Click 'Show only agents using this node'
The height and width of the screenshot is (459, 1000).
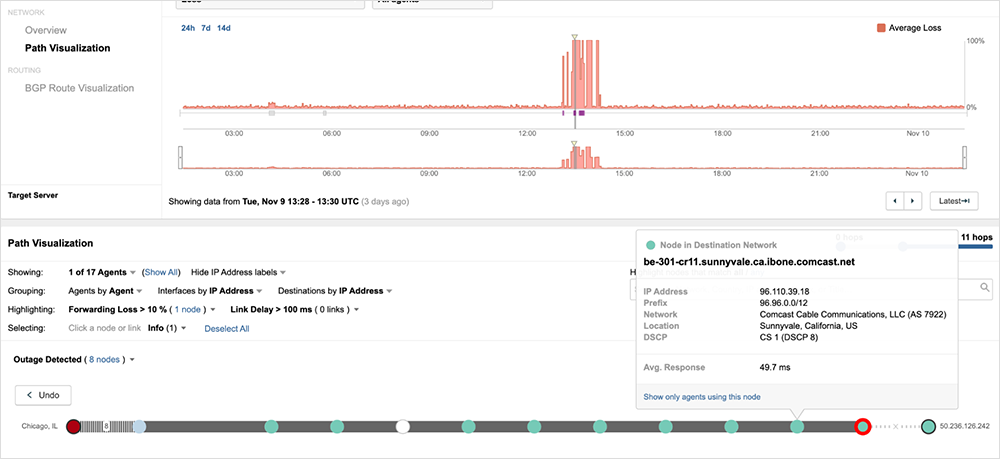click(x=702, y=397)
